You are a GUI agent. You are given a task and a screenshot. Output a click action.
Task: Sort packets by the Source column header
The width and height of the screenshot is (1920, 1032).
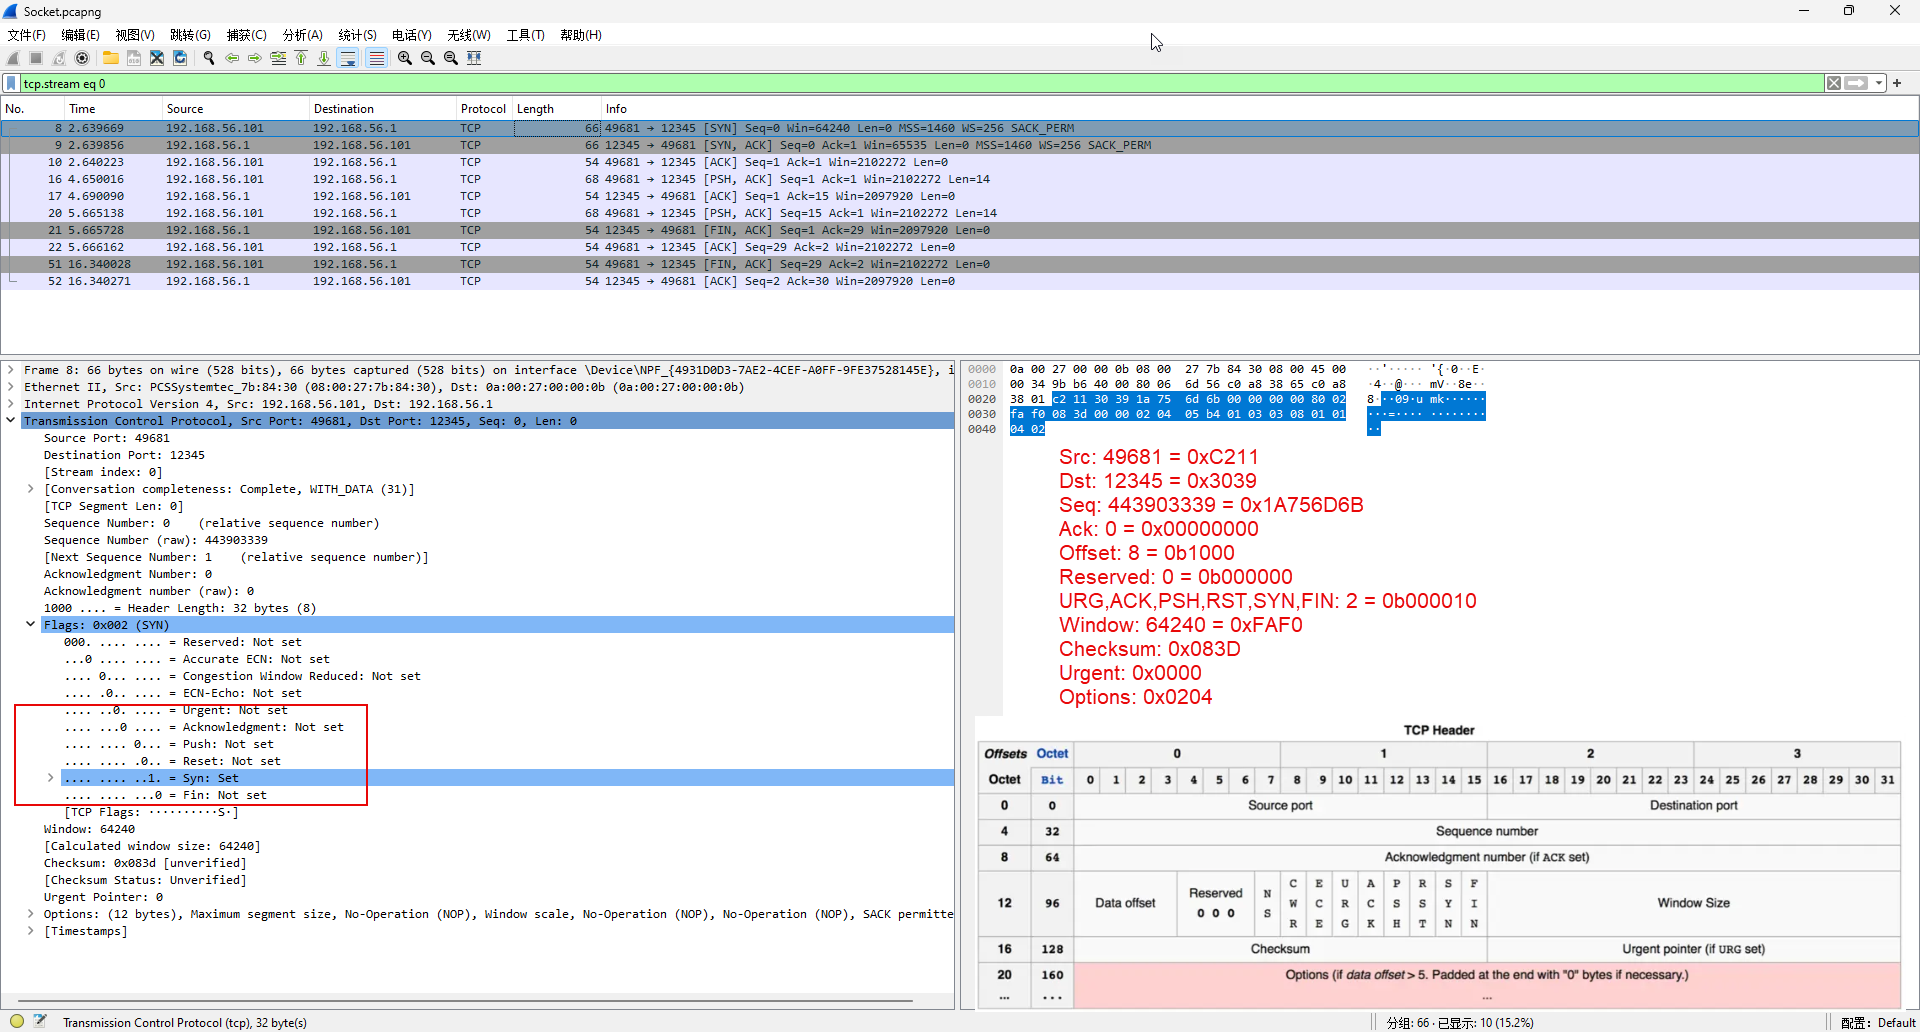coord(235,109)
